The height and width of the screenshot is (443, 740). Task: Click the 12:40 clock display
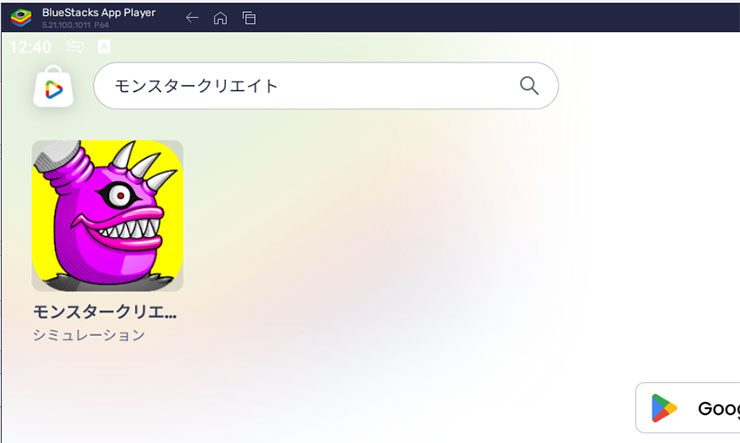point(30,47)
